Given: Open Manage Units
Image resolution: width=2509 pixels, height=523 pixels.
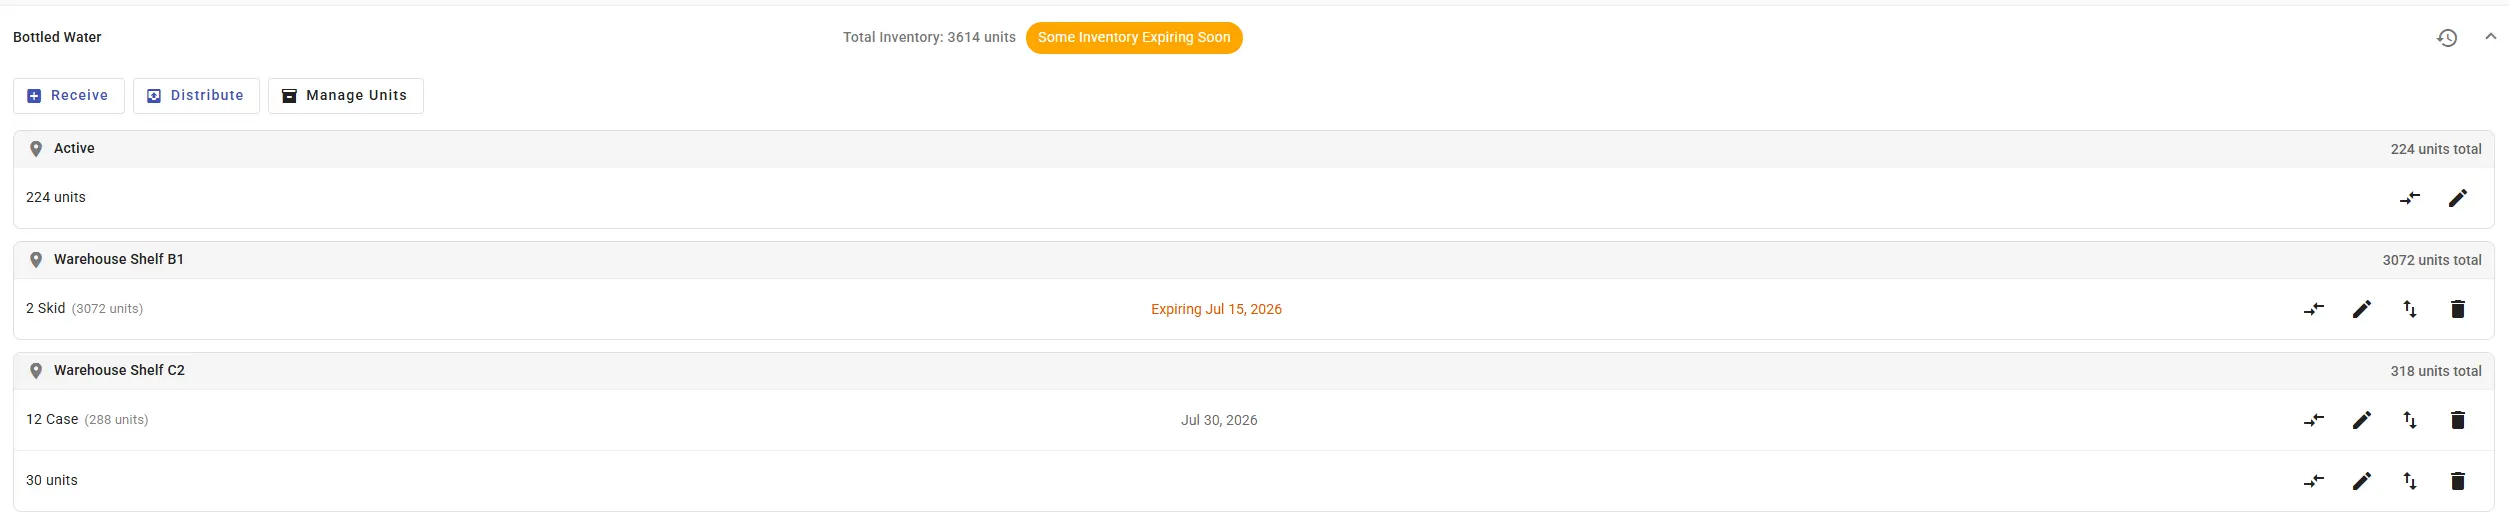Looking at the screenshot, I should click(x=346, y=96).
